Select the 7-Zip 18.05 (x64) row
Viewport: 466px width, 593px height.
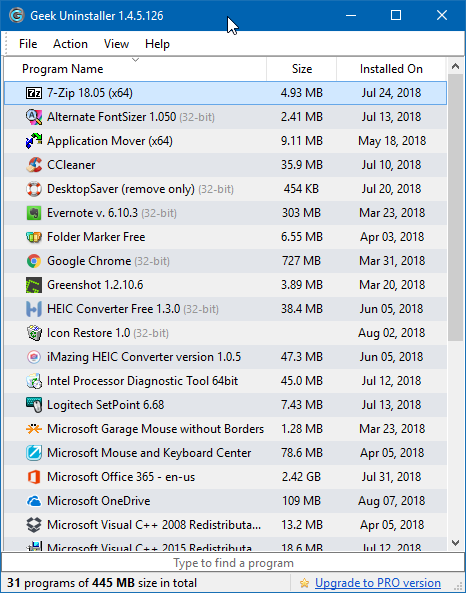(225, 93)
